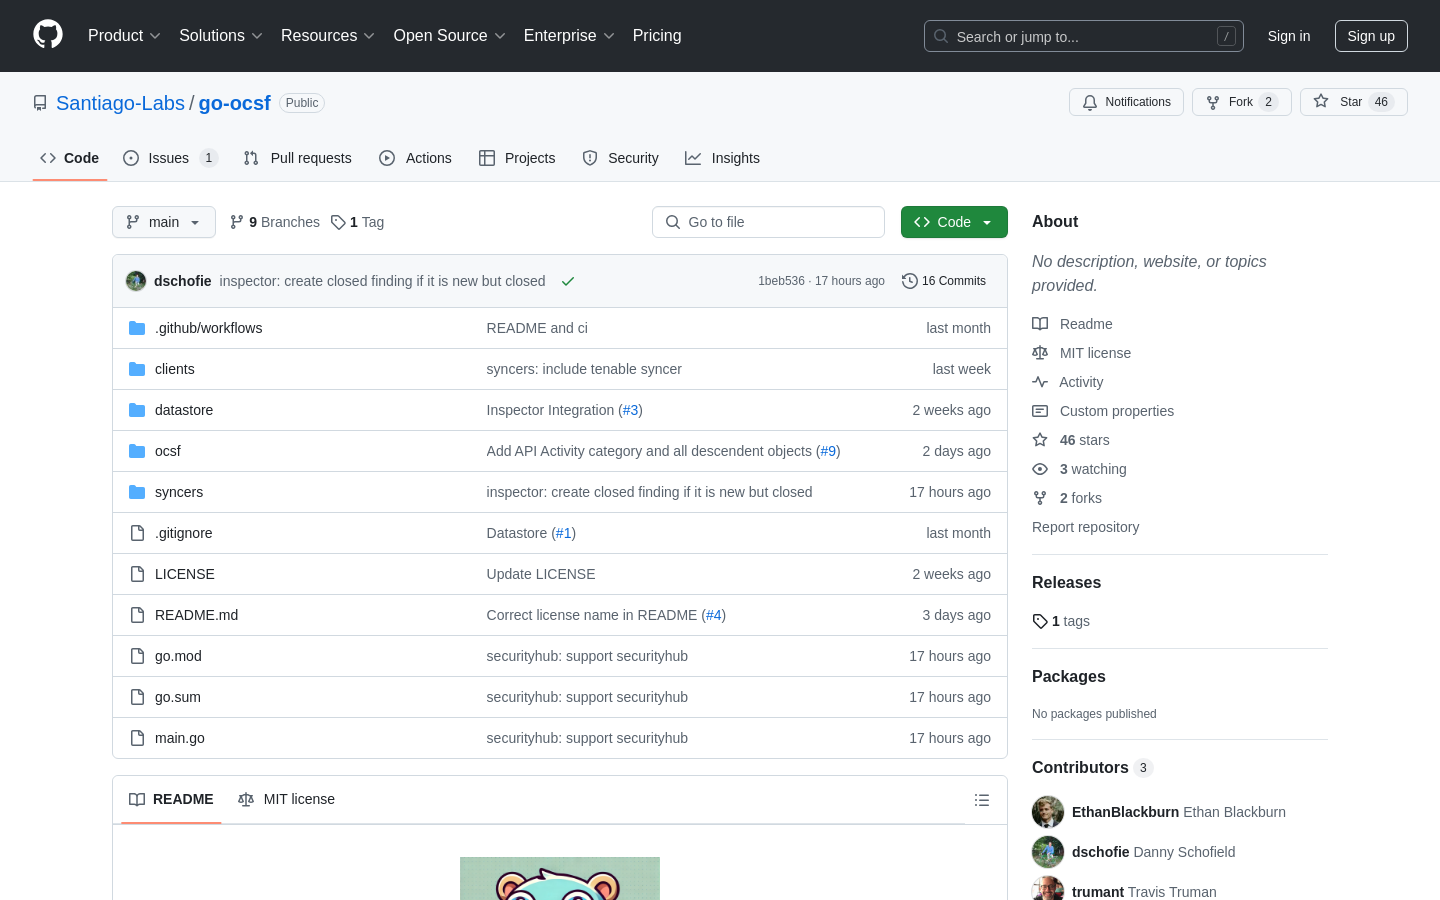This screenshot has height=900, width=1440.
Task: Open the Product dropdown menu
Action: tap(124, 36)
